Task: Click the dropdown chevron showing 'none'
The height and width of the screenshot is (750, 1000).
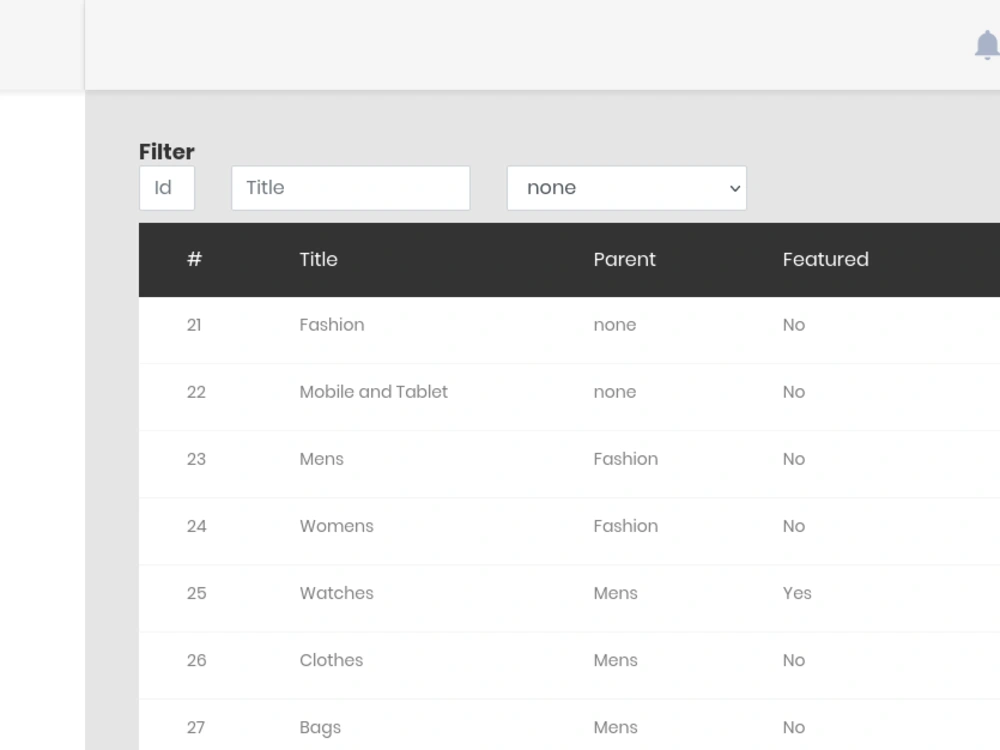Action: point(733,188)
